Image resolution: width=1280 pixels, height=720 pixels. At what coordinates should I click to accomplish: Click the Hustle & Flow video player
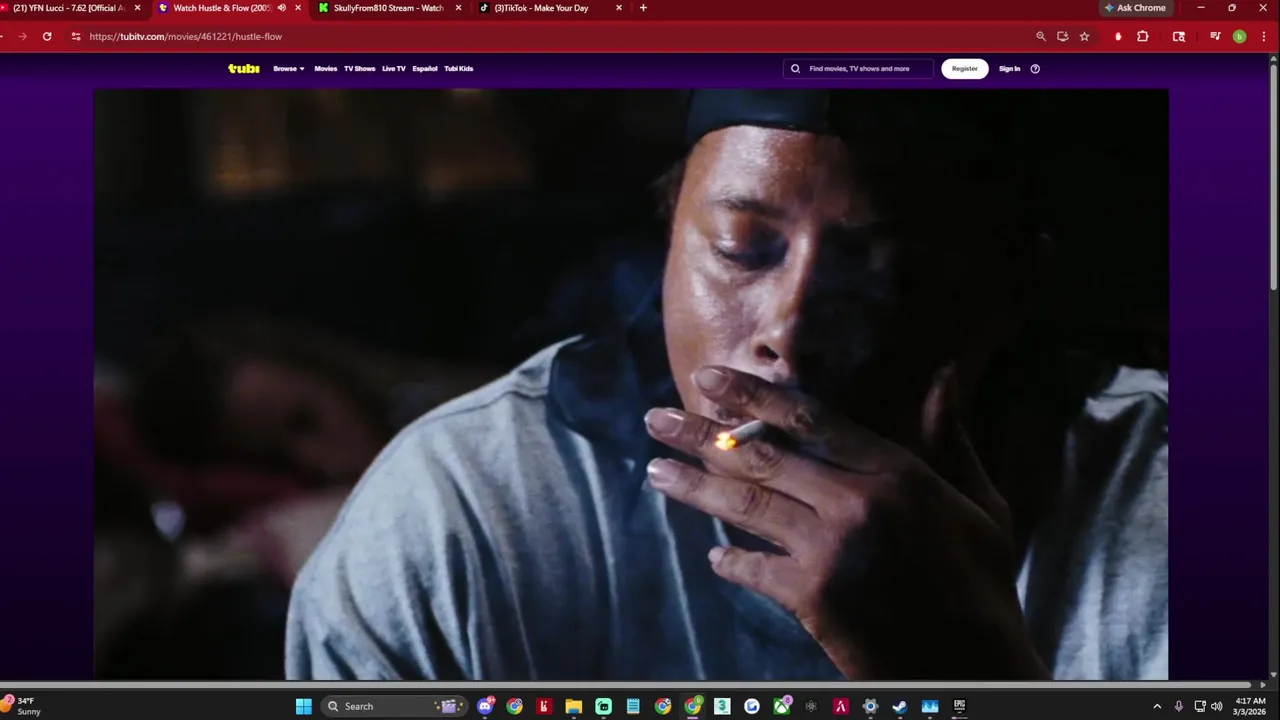tap(631, 385)
